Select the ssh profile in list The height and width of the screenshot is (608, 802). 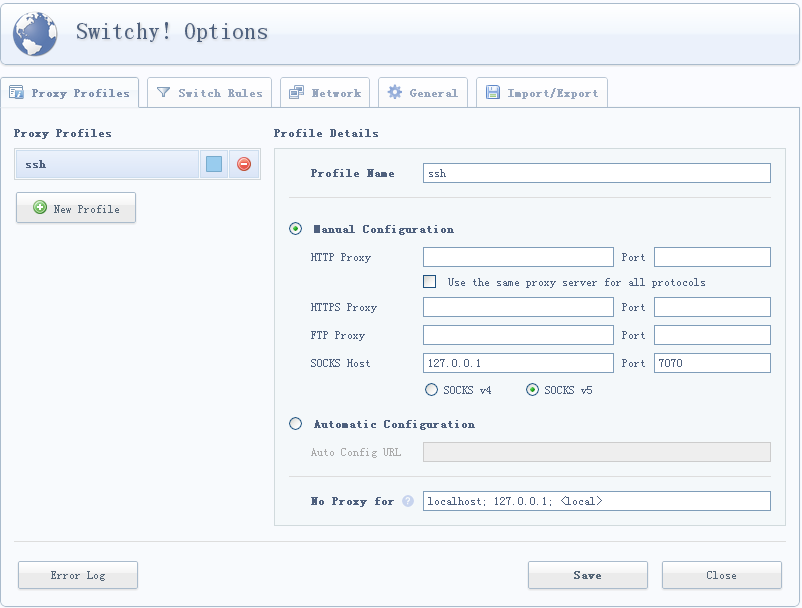point(107,164)
